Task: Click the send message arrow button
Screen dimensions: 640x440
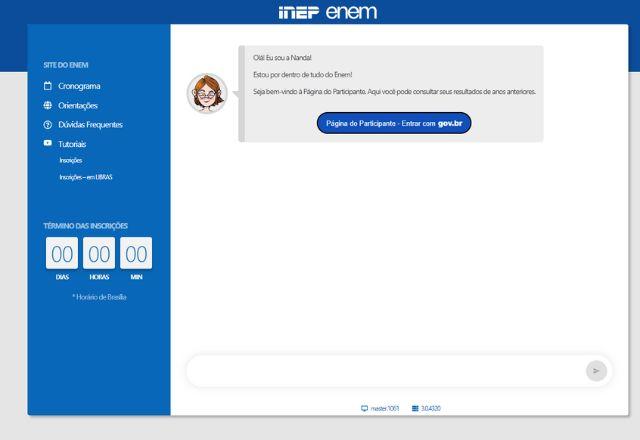Action: [x=596, y=371]
